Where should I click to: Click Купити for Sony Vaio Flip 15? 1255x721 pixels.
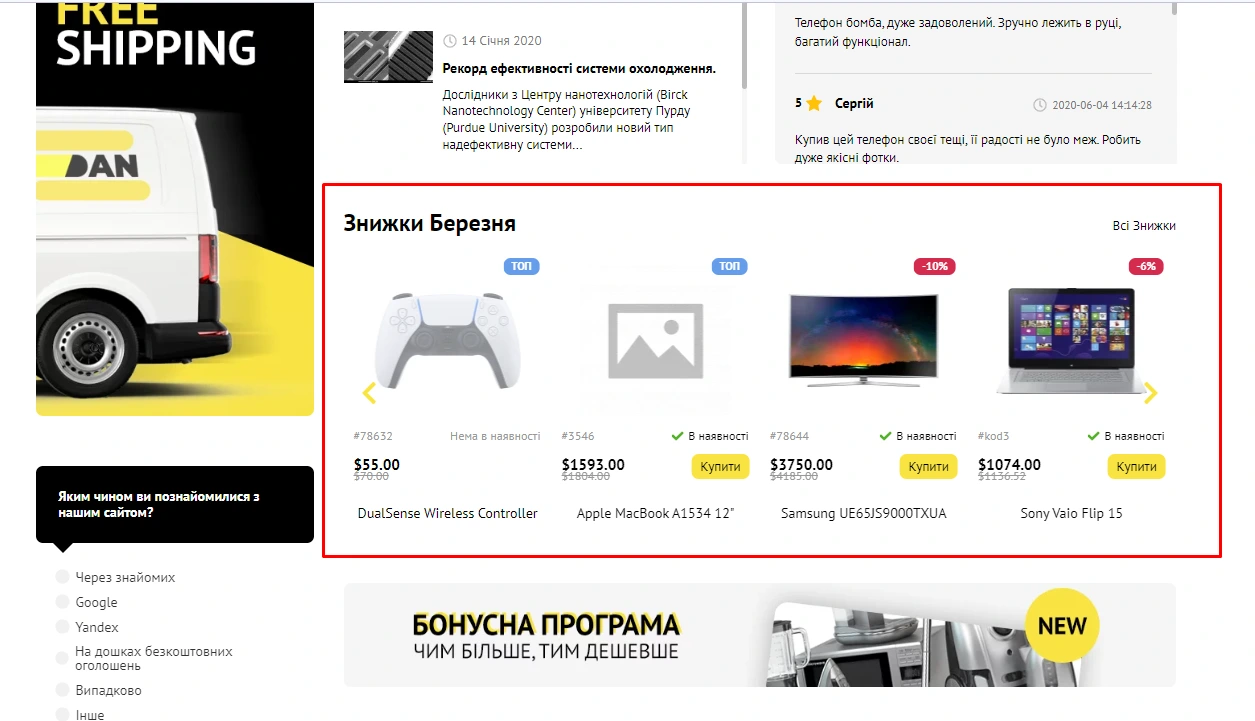coord(1136,466)
